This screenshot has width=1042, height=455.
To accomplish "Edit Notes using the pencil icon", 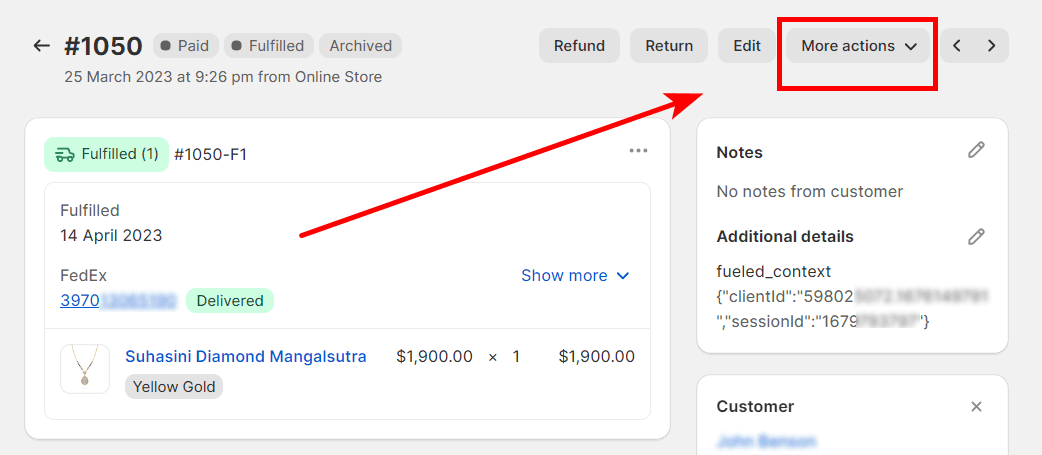I will coord(976,150).
